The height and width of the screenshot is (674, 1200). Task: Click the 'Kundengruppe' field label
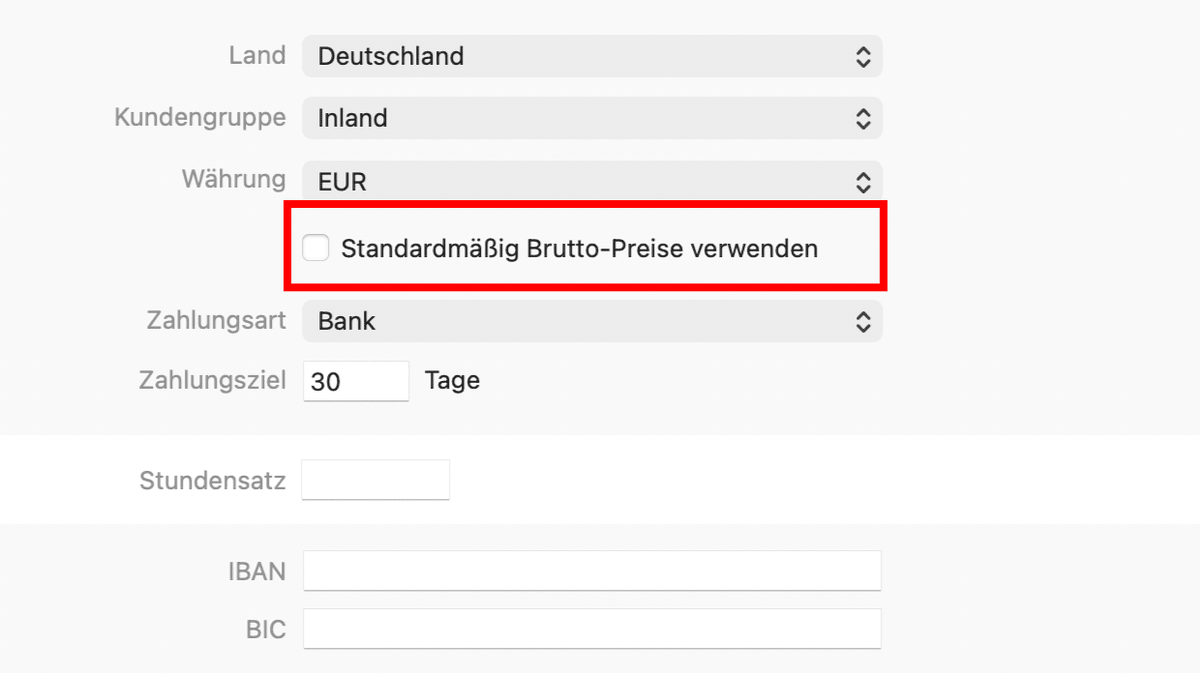click(200, 118)
